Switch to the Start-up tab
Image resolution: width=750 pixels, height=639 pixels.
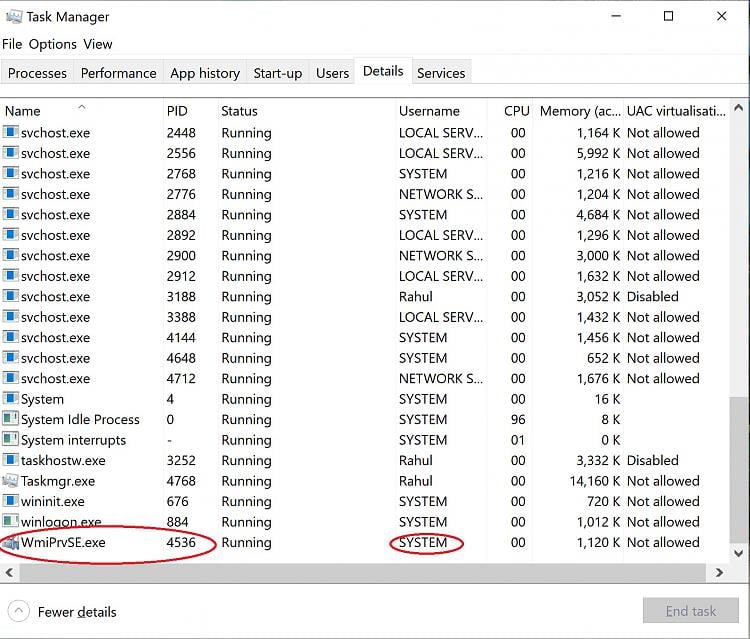click(x=278, y=73)
